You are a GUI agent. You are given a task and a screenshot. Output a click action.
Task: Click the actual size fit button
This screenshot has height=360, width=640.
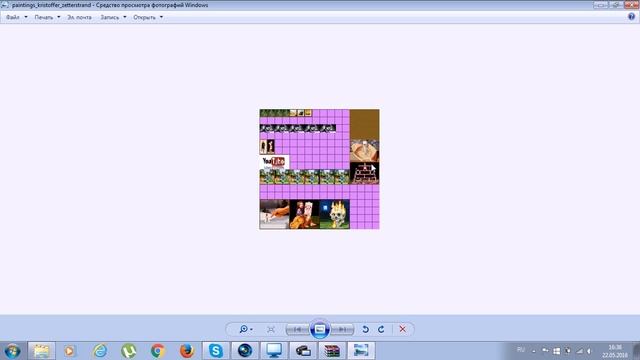coord(271,329)
